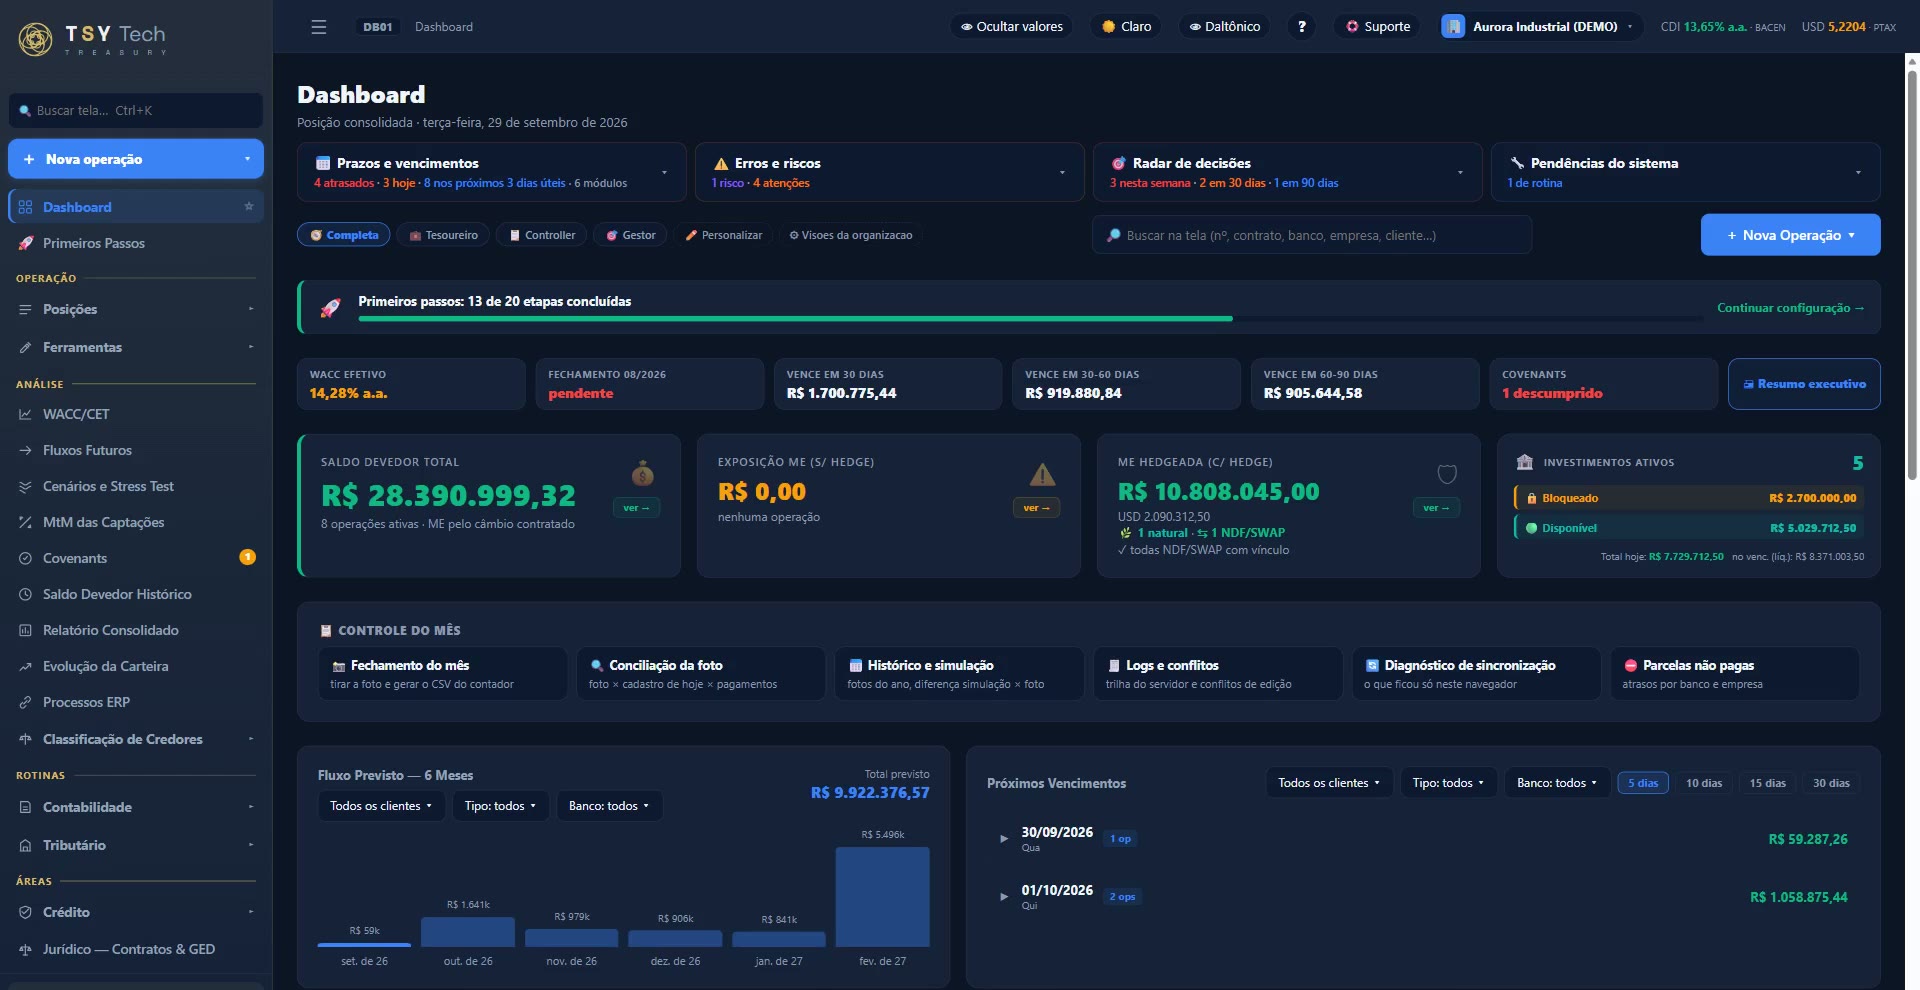
Task: Open MtM das Captações
Action: 136,522
